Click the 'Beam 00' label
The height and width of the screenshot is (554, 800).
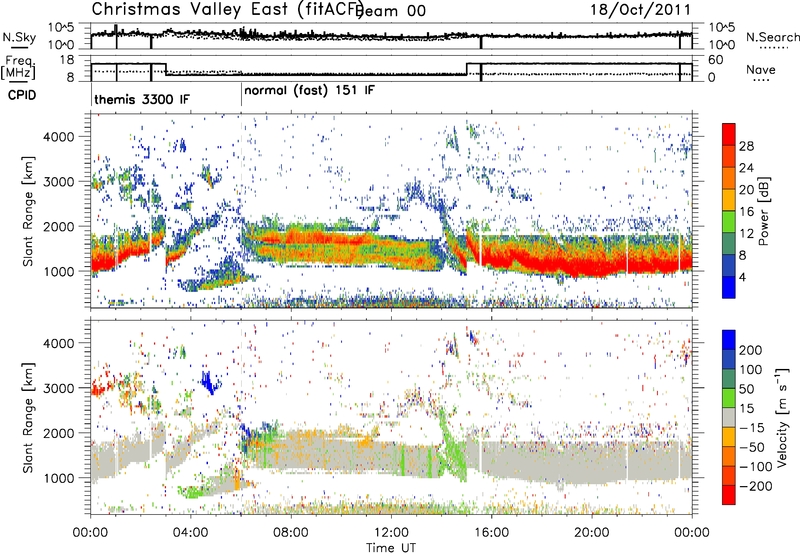pyautogui.click(x=390, y=11)
